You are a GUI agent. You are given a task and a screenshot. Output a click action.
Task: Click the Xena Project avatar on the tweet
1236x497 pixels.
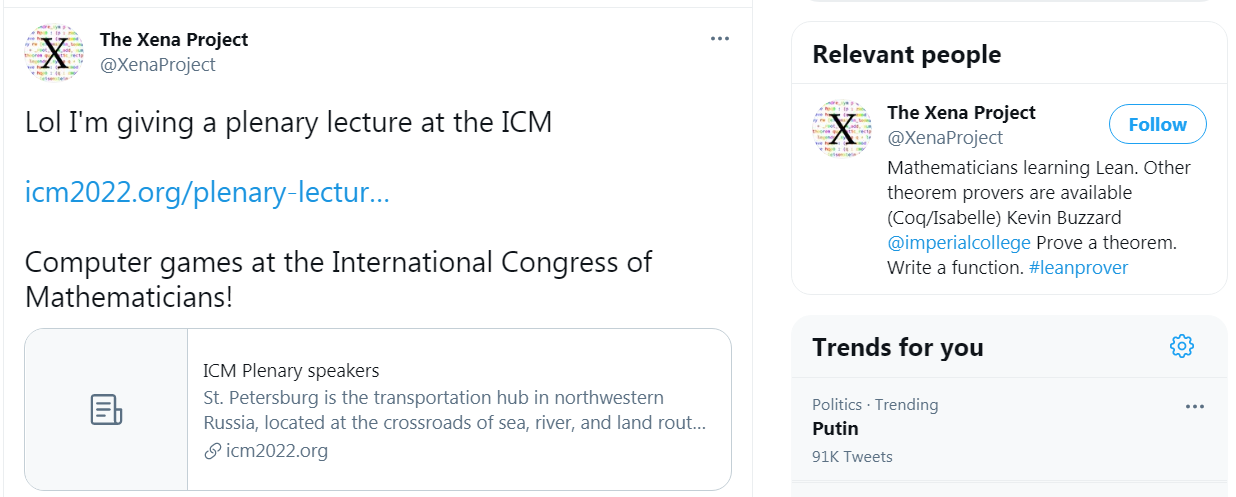[x=54, y=52]
